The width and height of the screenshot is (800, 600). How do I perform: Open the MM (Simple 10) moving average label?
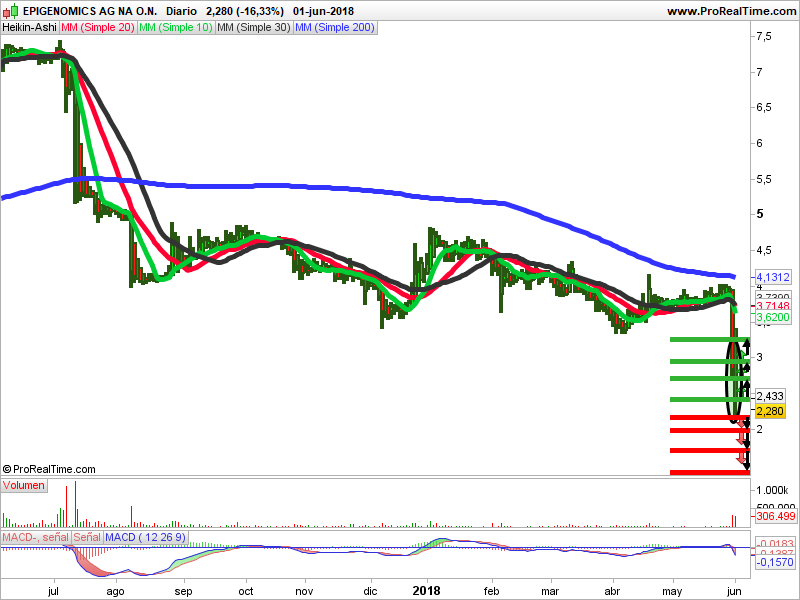coord(176,28)
